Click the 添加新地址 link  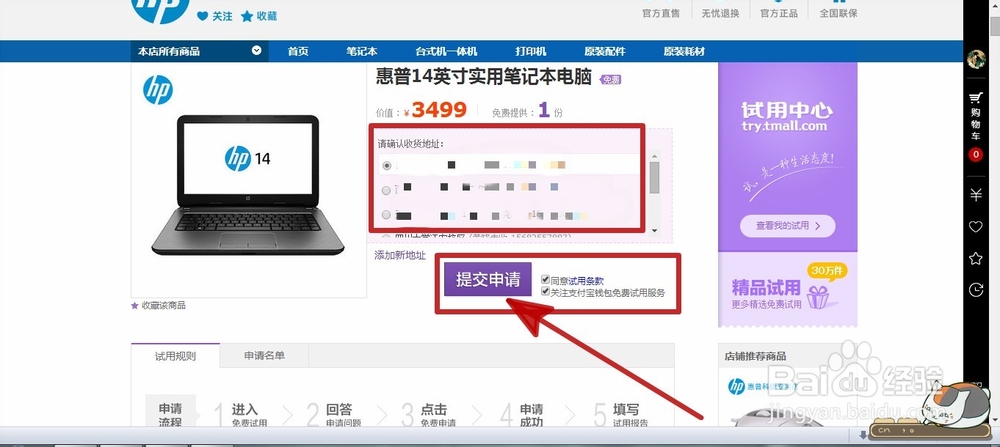click(400, 255)
